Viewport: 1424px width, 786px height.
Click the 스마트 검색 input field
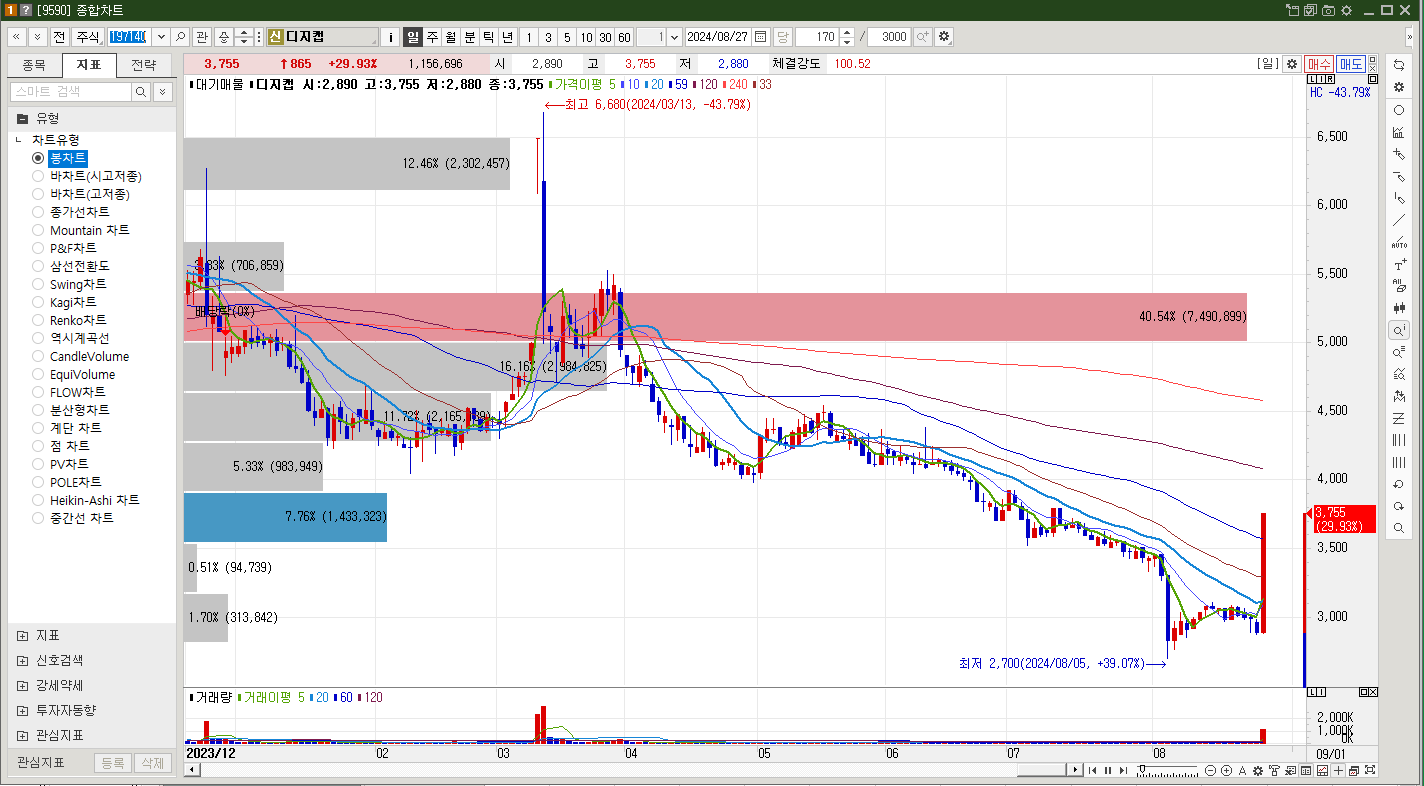(71, 91)
